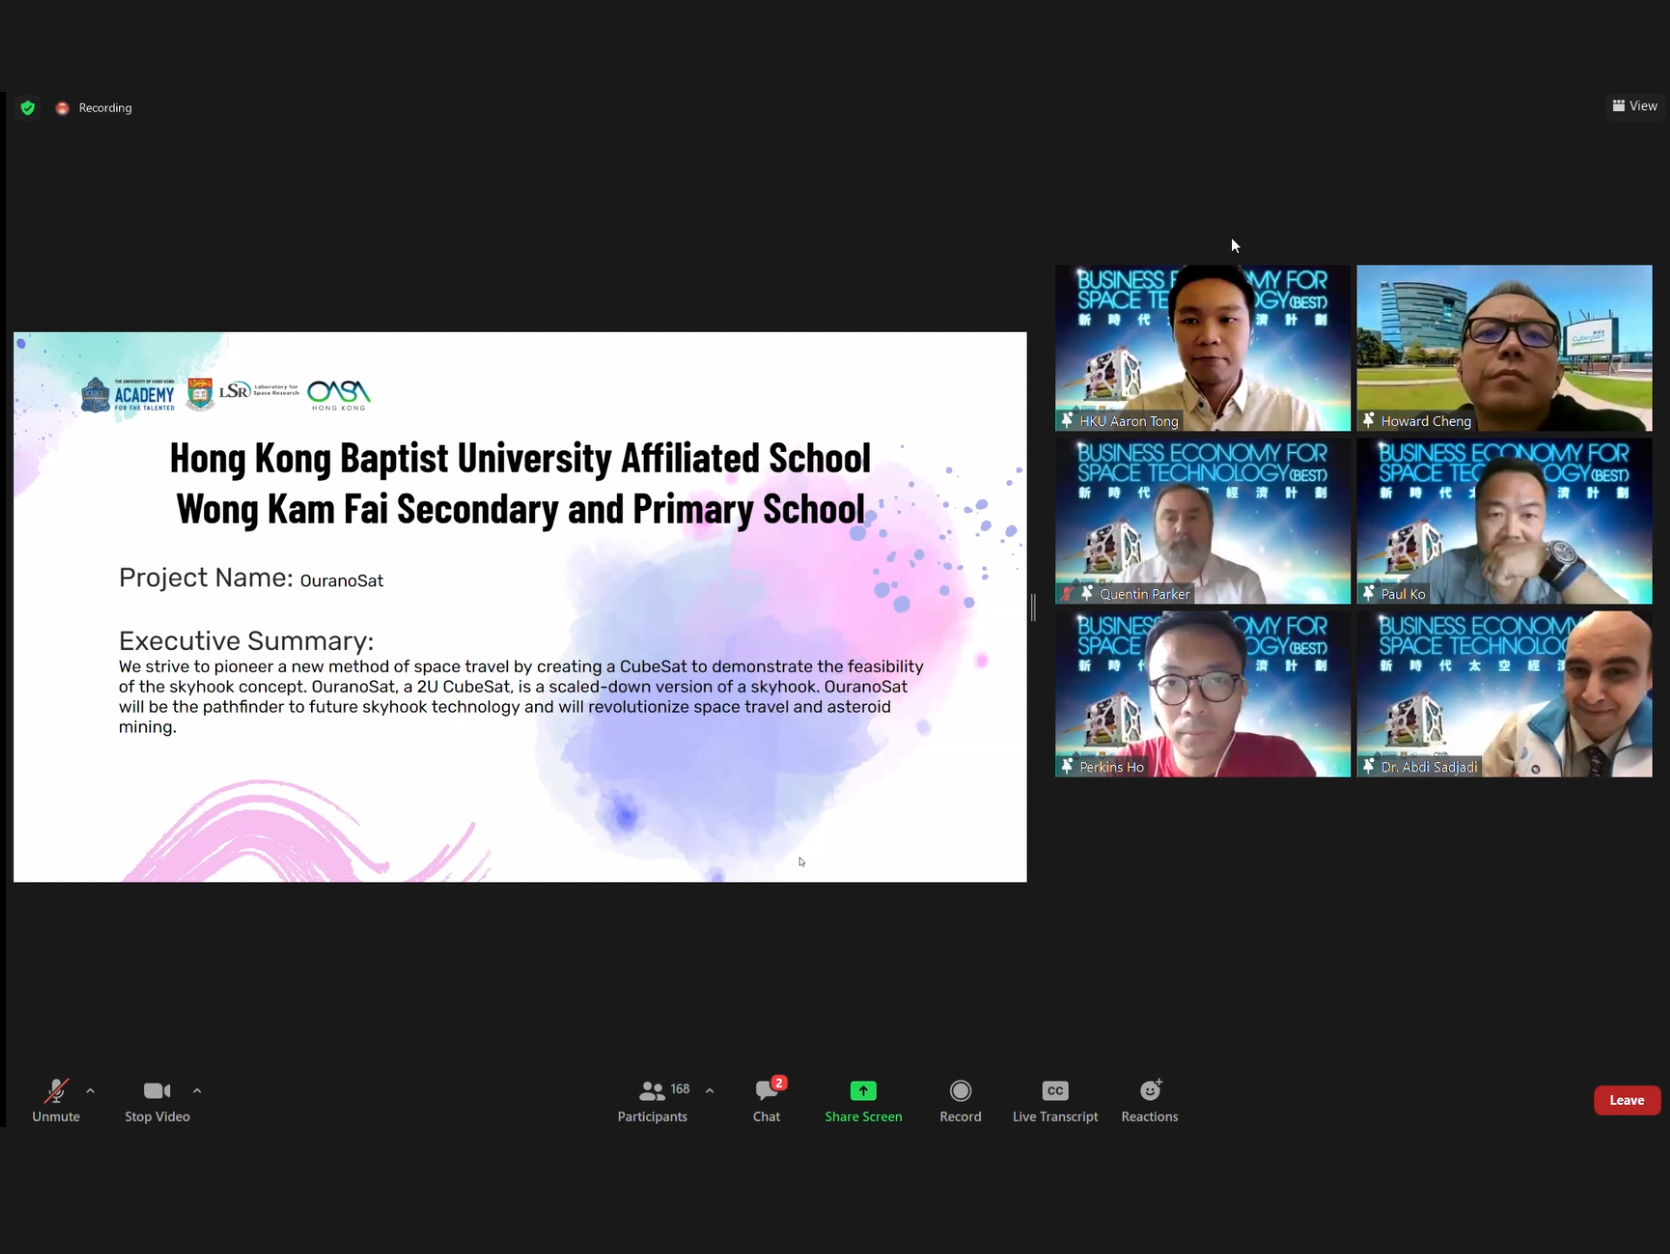
Task: Expand video options arrow beside Stop Video
Action: pos(197,1091)
